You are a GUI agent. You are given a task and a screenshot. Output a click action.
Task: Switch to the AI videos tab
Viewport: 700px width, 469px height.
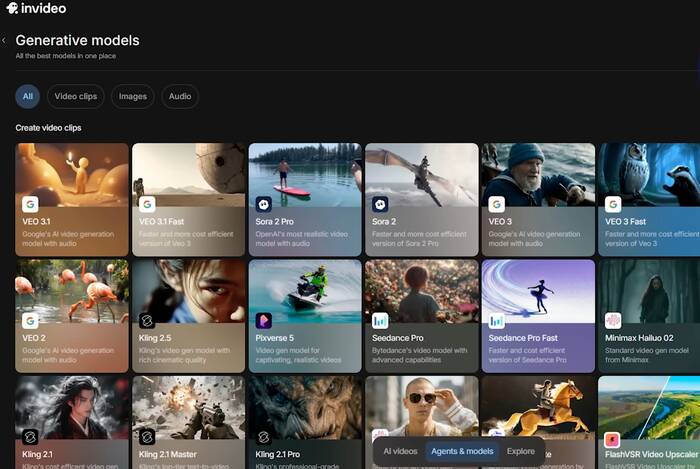[x=400, y=452]
